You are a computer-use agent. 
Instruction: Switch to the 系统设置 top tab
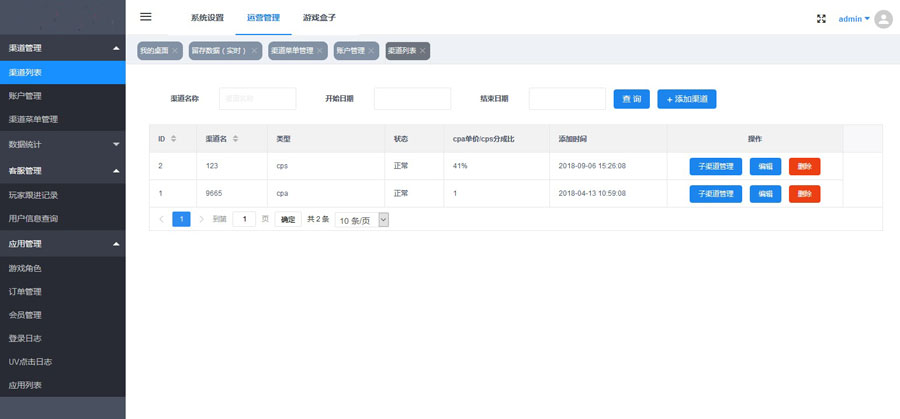tap(207, 18)
